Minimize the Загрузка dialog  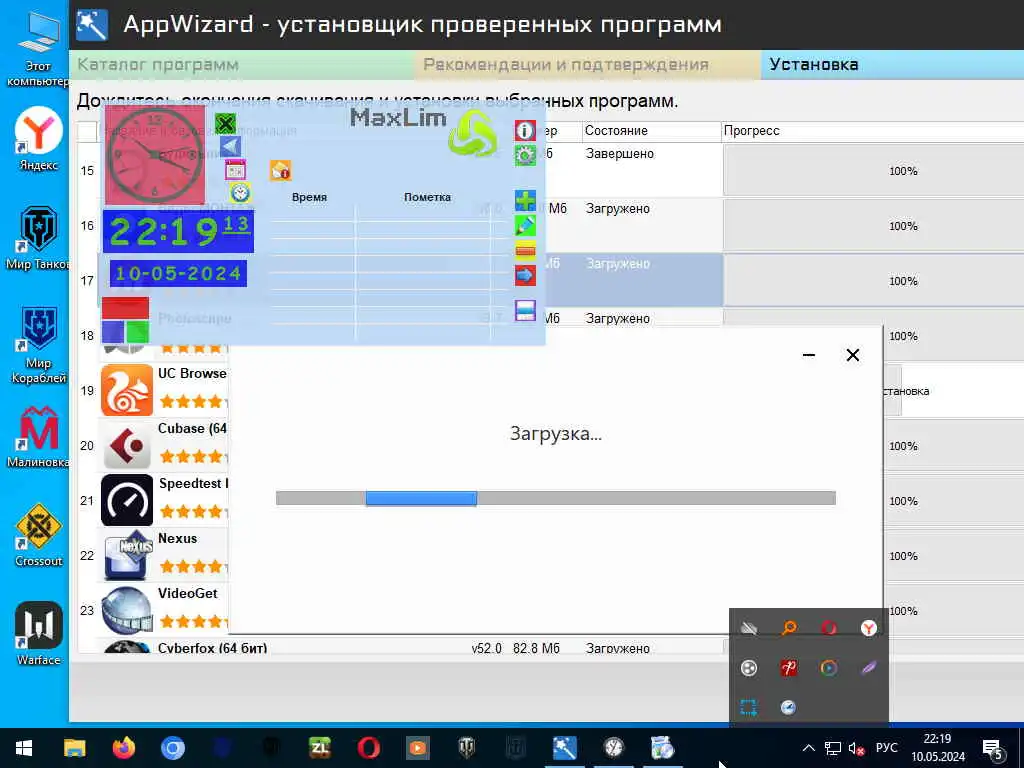808,355
